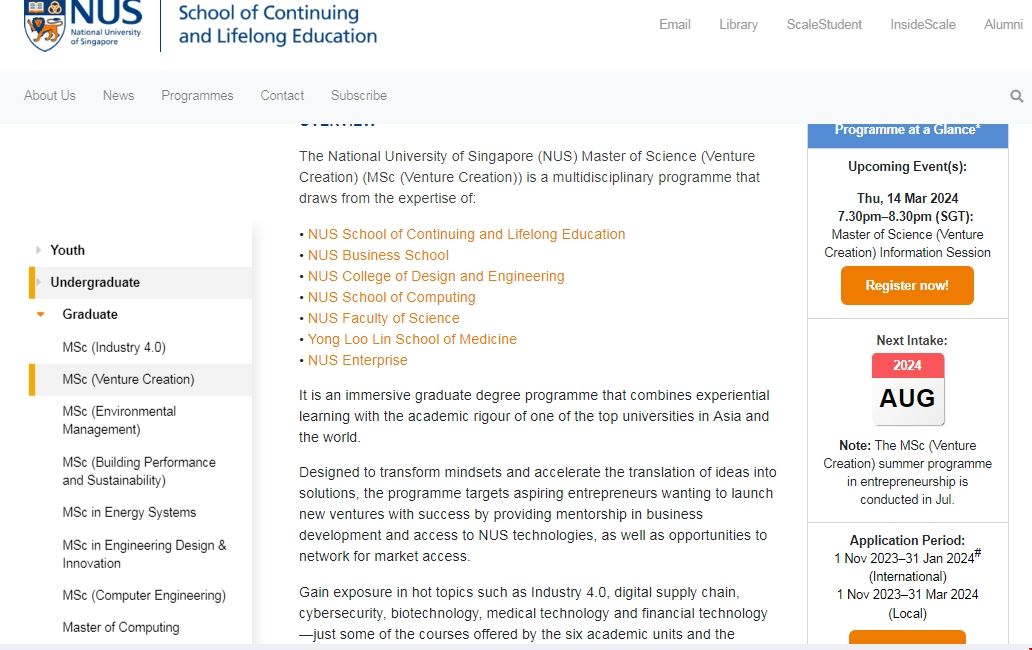This screenshot has height=650, width=1032.
Task: Collapse the Graduate section
Action: coord(89,314)
